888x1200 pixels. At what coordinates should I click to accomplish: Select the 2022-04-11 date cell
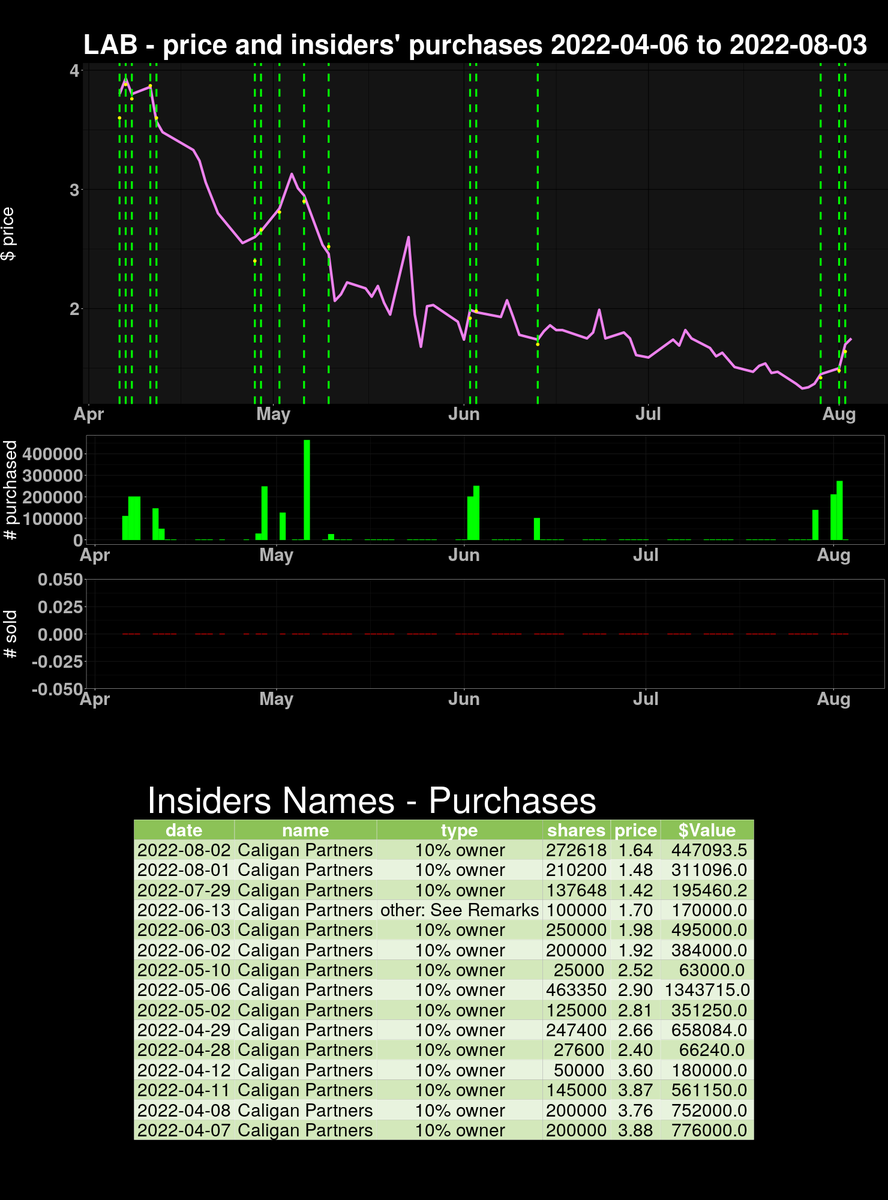(184, 1090)
